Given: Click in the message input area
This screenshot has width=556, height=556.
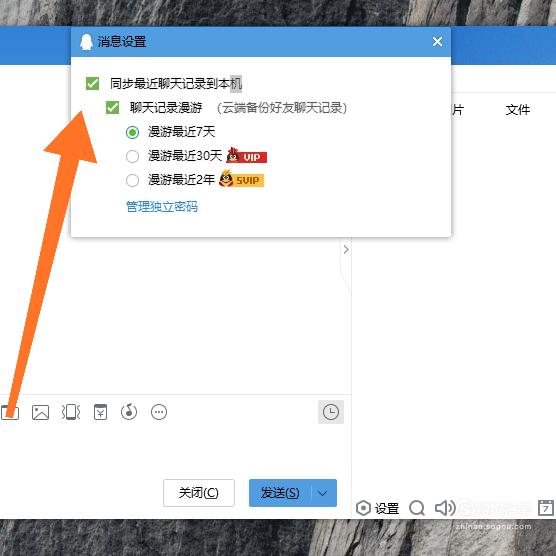Looking at the screenshot, I should click(176, 450).
